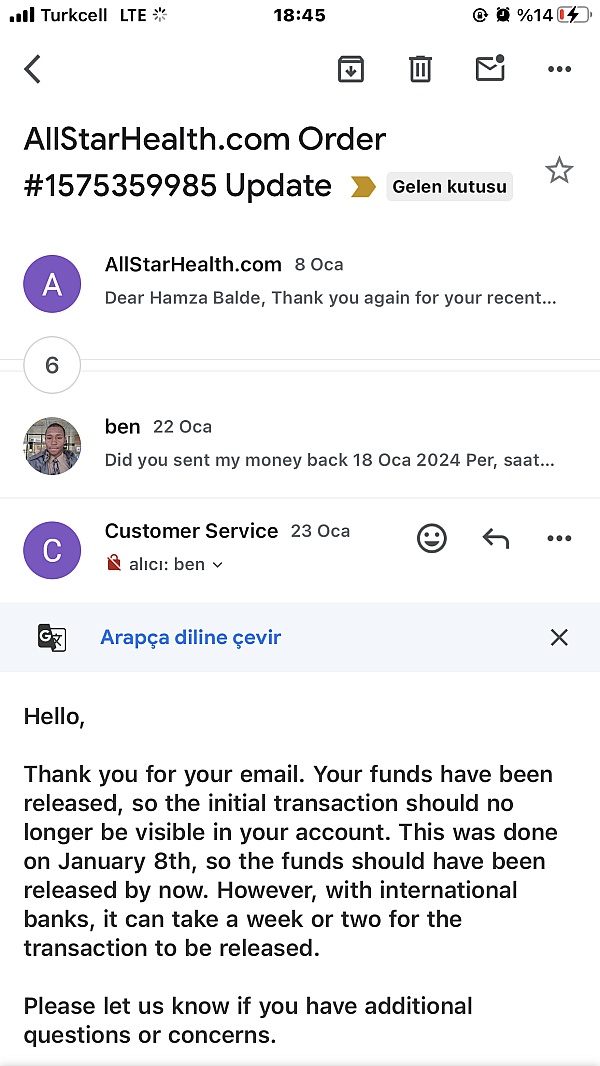The width and height of the screenshot is (600, 1066).
Task: Open more options for Customer Service message
Action: click(559, 539)
